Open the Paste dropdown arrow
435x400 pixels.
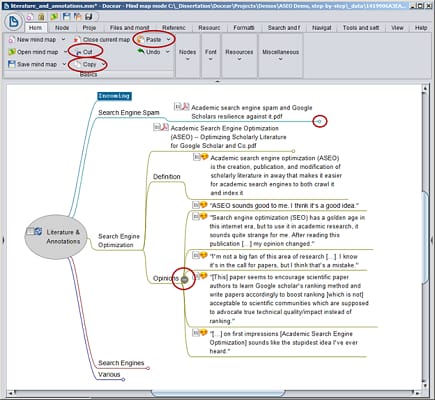click(x=168, y=40)
